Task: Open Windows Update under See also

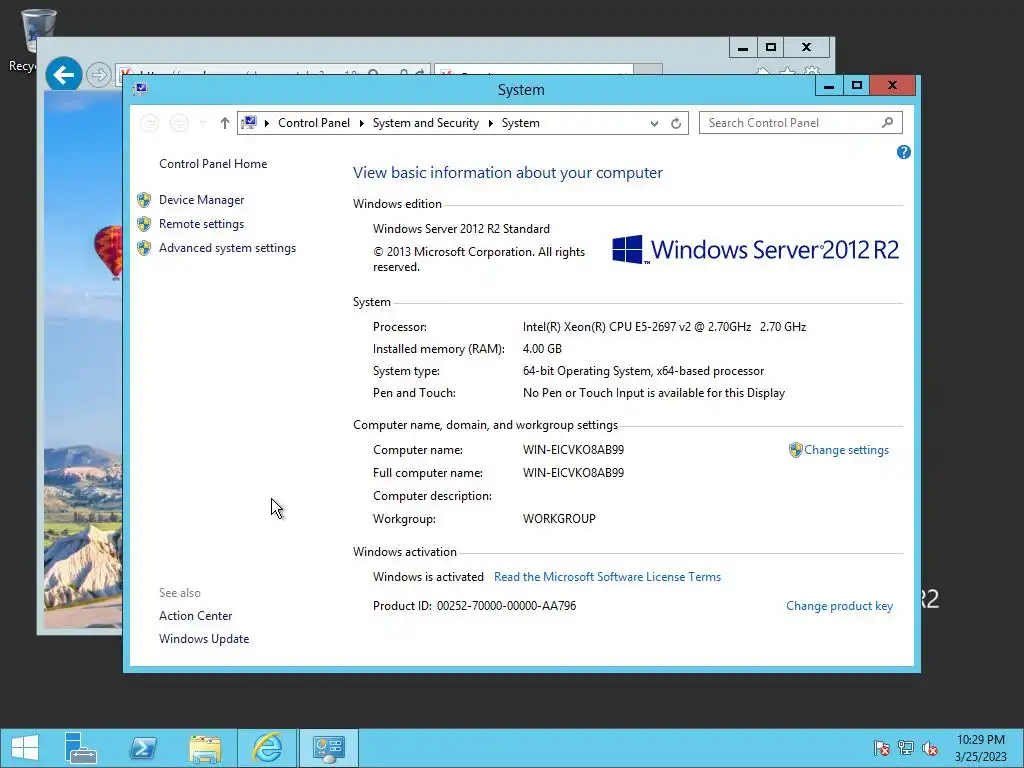Action: pos(204,639)
